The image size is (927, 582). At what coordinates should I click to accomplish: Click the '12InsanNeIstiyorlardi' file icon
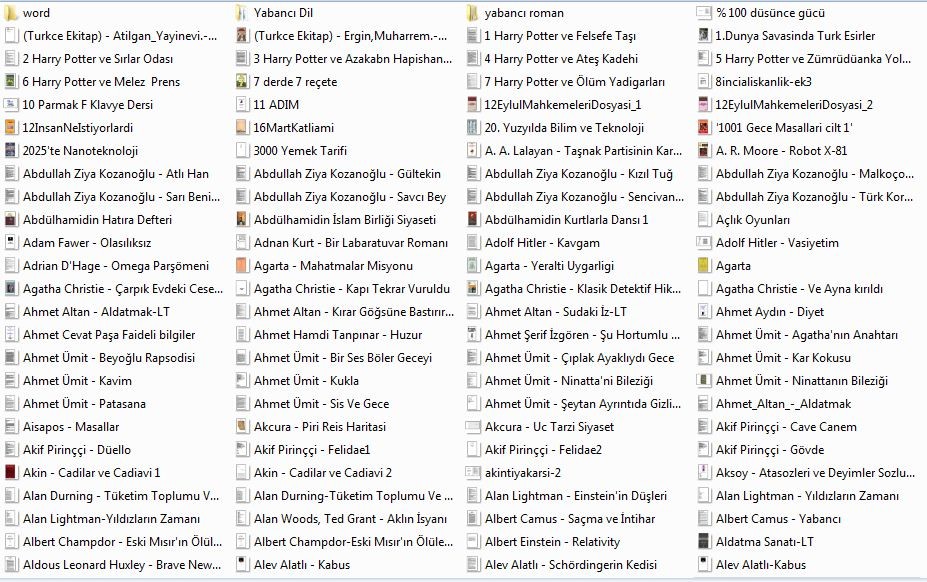tap(11, 128)
